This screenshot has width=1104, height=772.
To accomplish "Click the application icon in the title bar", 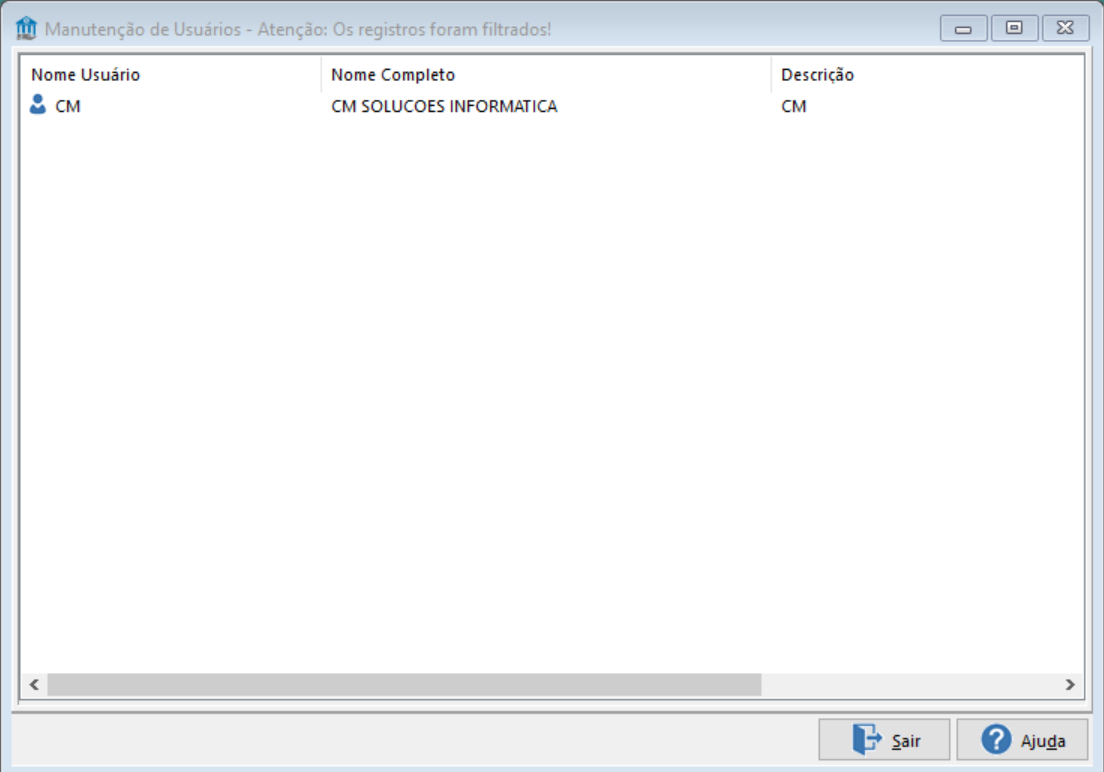I will [x=26, y=29].
